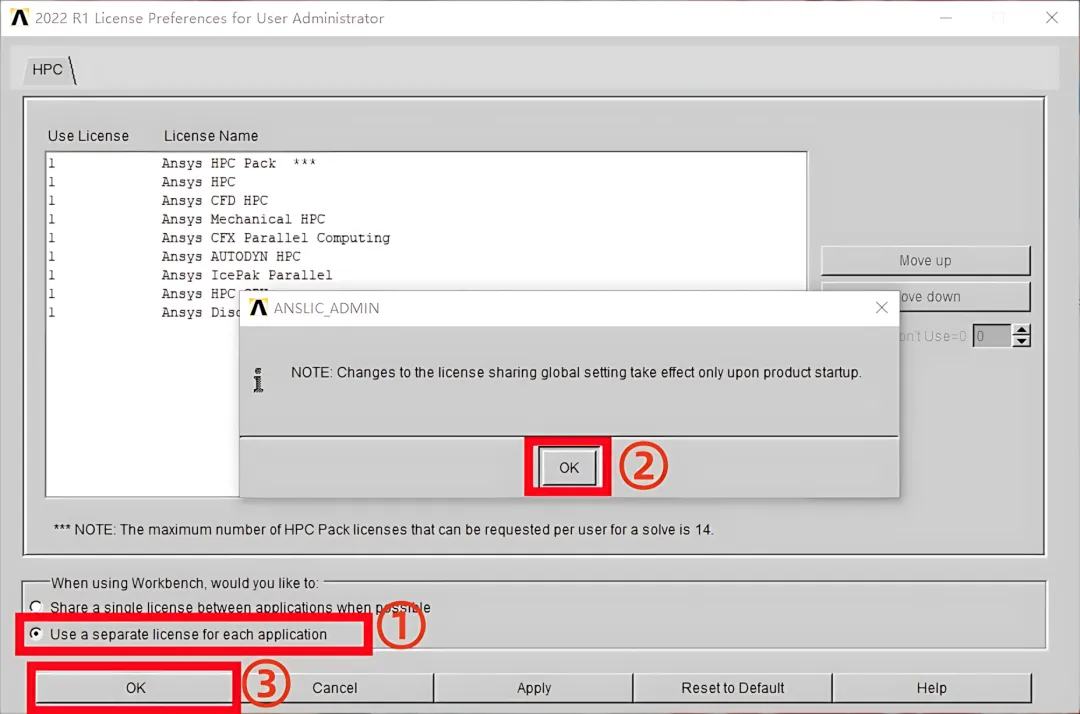1080x714 pixels.
Task: Click OK in the ANSLIC_ADMIN note dialog
Action: click(568, 468)
